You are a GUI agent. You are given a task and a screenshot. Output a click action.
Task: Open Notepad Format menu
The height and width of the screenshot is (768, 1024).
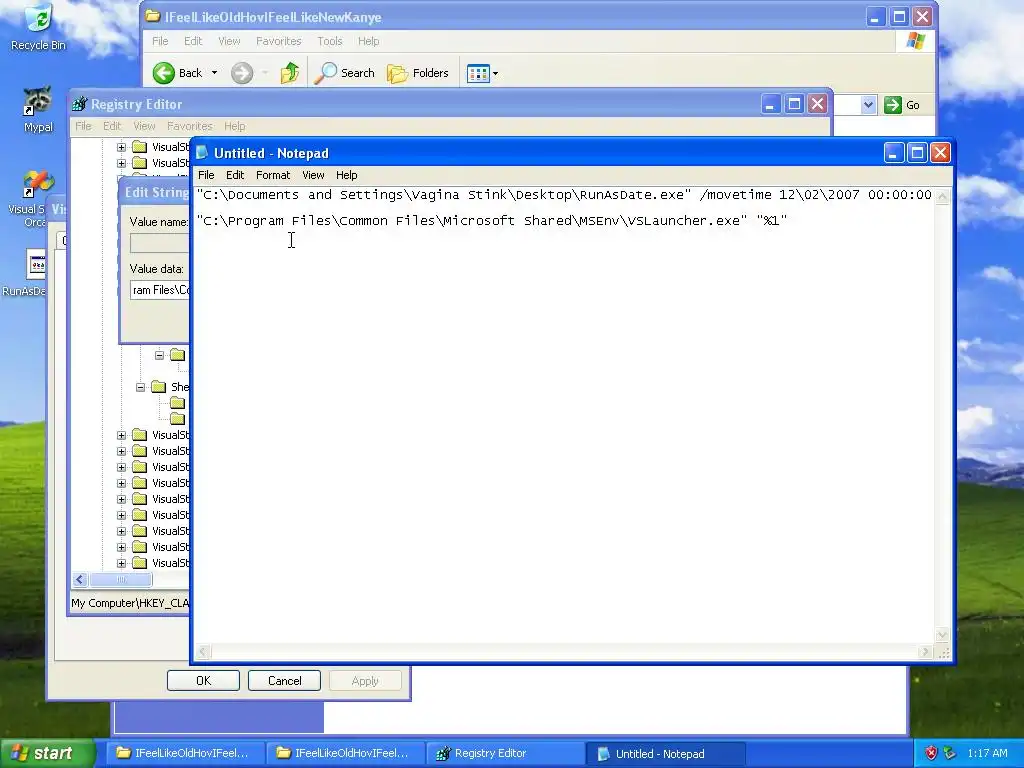click(272, 175)
